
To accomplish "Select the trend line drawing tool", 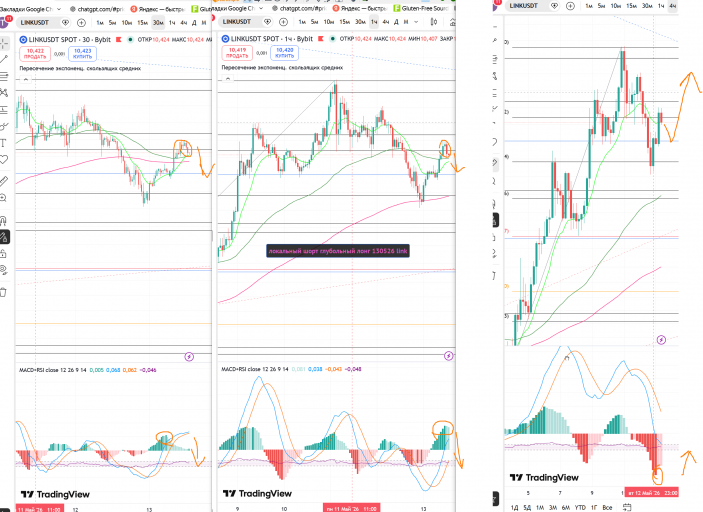I will tap(4, 59).
